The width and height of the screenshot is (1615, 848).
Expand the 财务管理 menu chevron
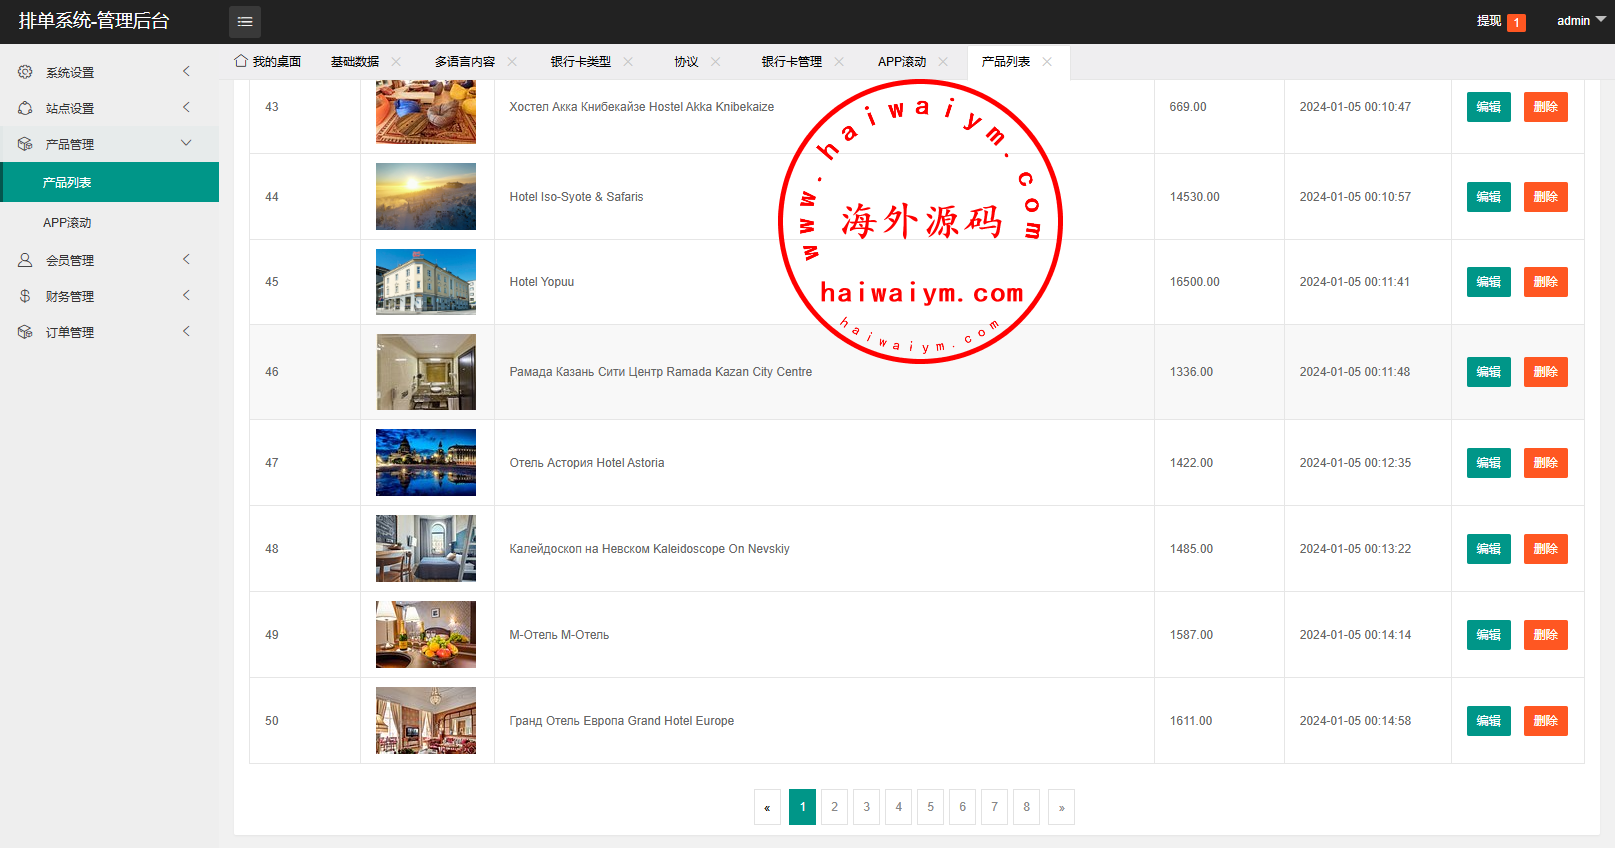[x=186, y=295]
